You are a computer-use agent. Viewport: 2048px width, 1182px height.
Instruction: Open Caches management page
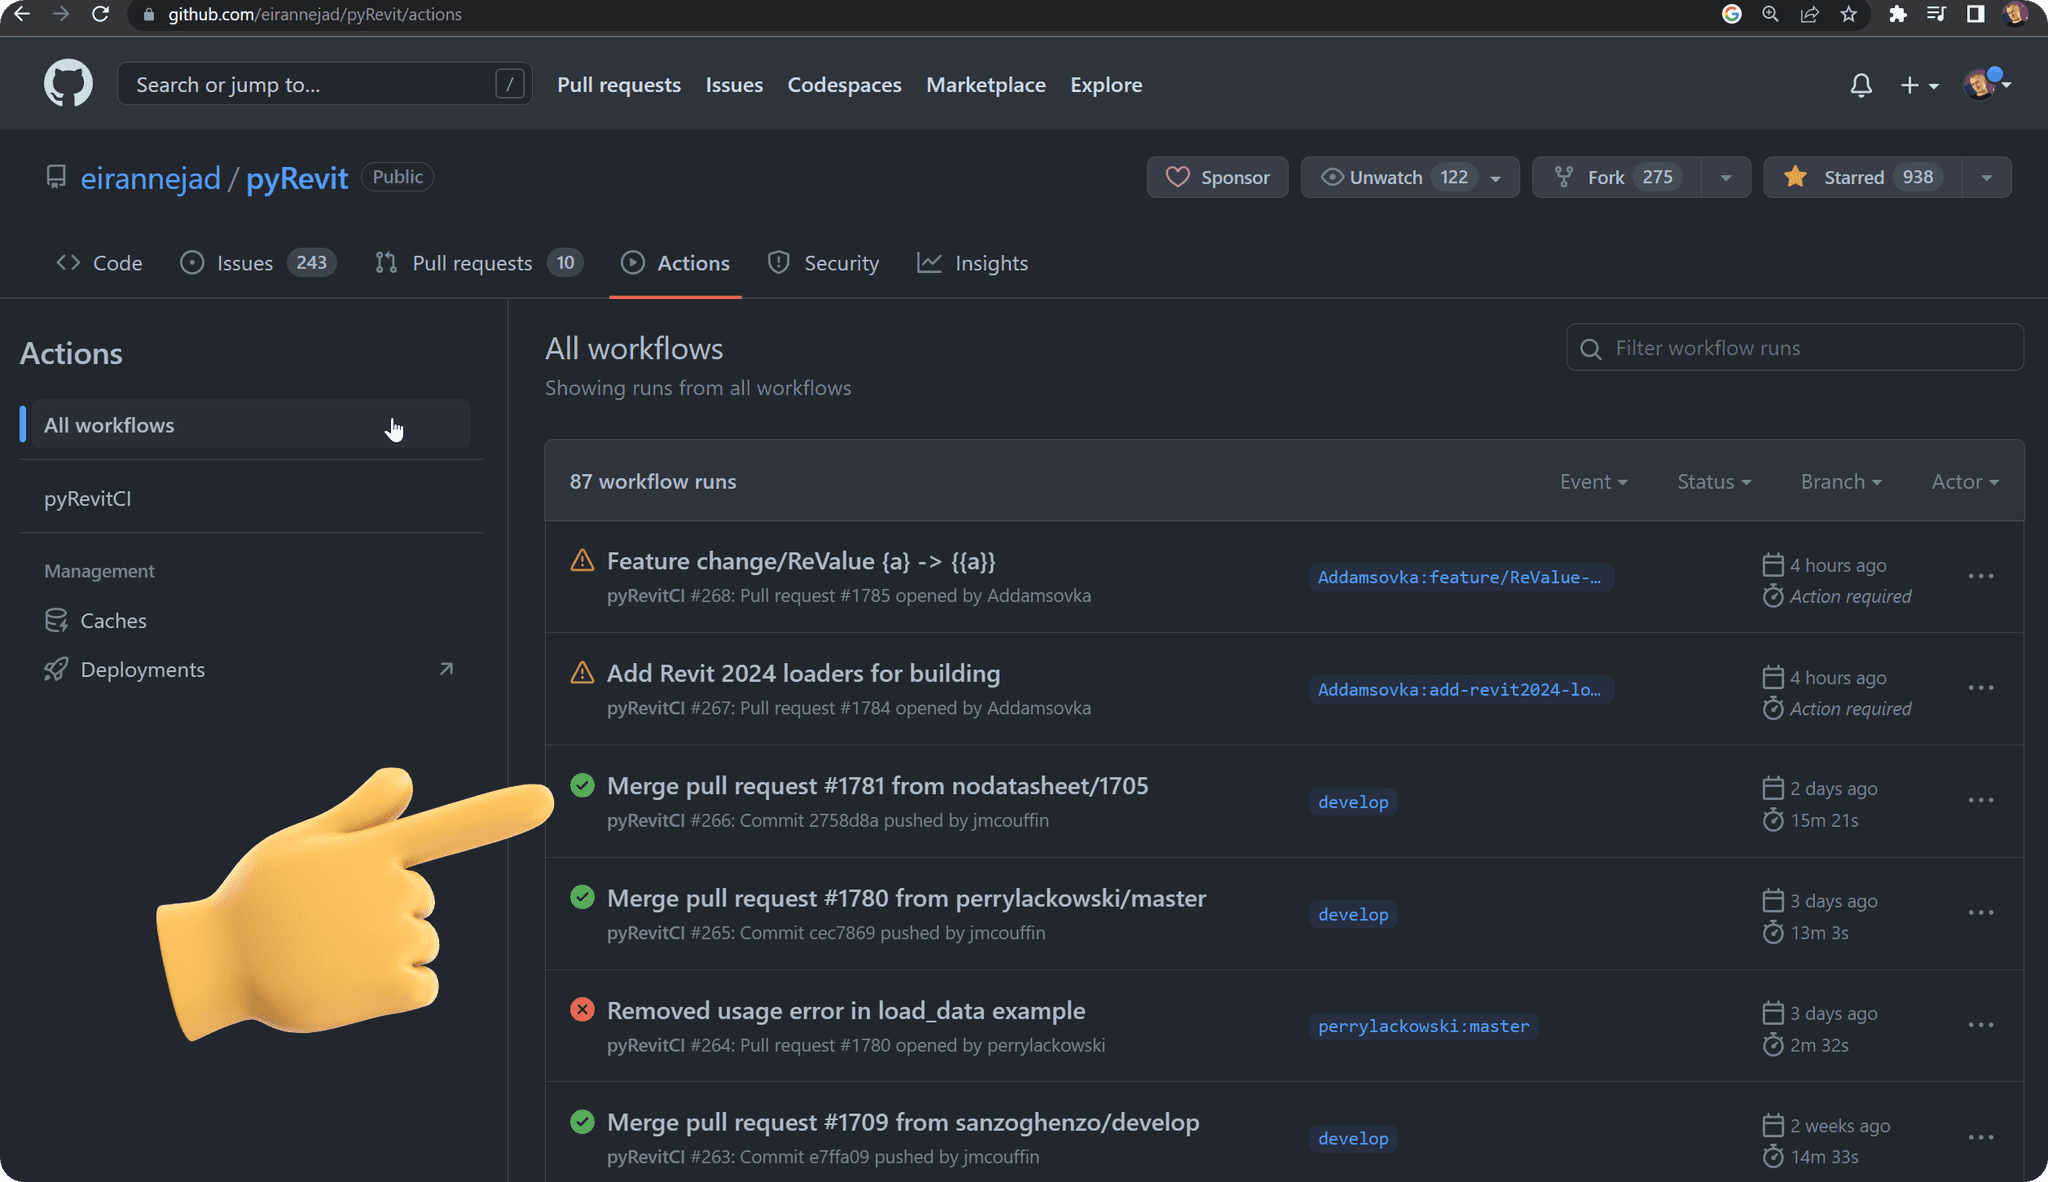pos(113,621)
